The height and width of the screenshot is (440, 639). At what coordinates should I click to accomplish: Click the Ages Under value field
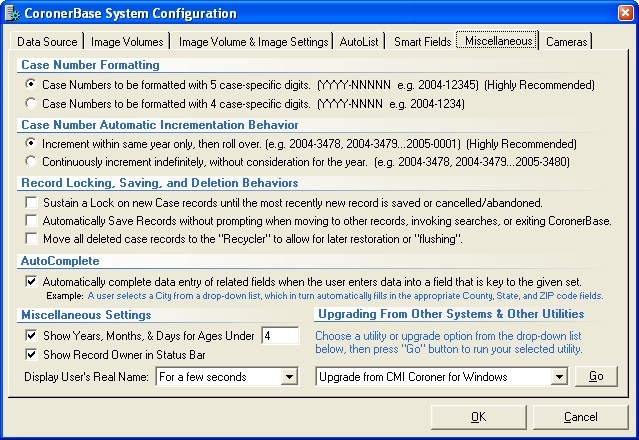[280, 335]
